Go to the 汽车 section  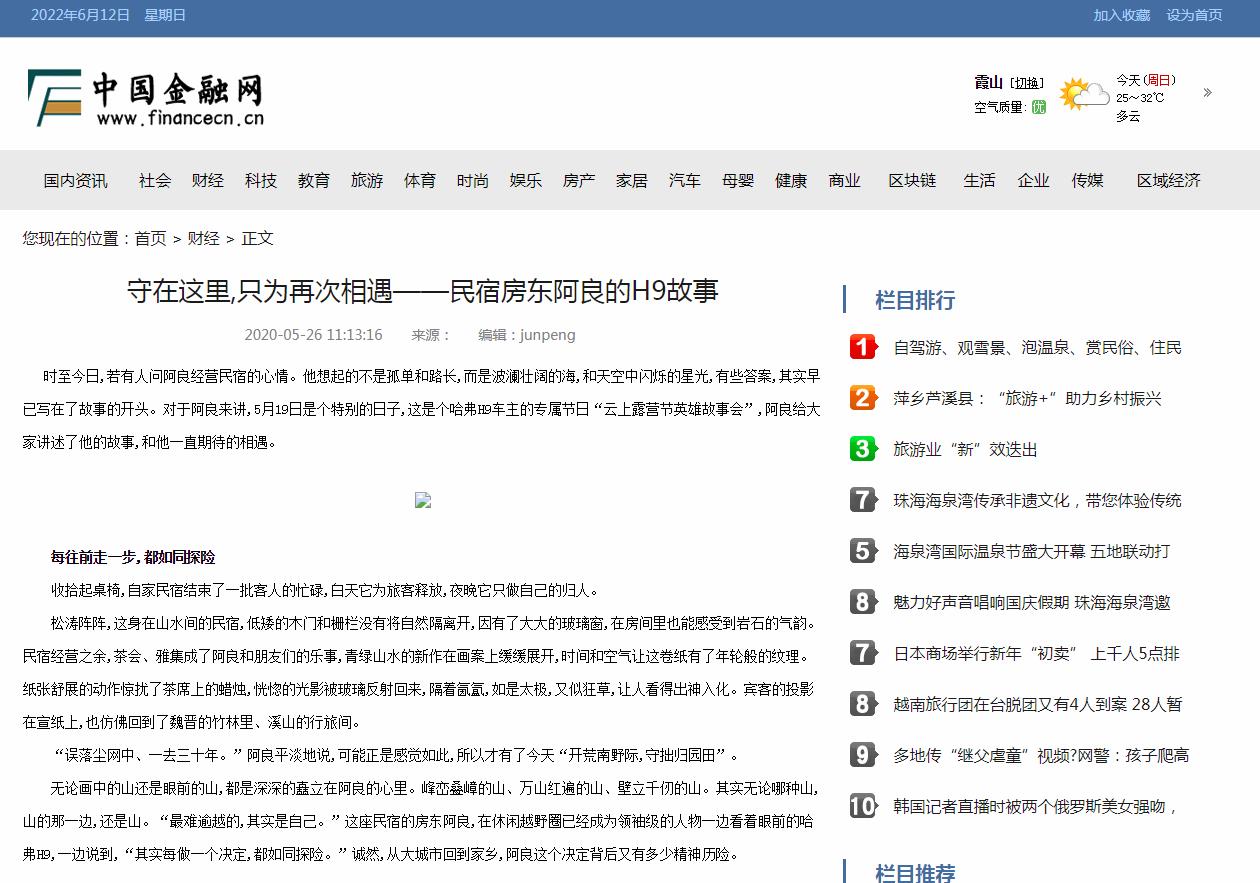tap(685, 180)
